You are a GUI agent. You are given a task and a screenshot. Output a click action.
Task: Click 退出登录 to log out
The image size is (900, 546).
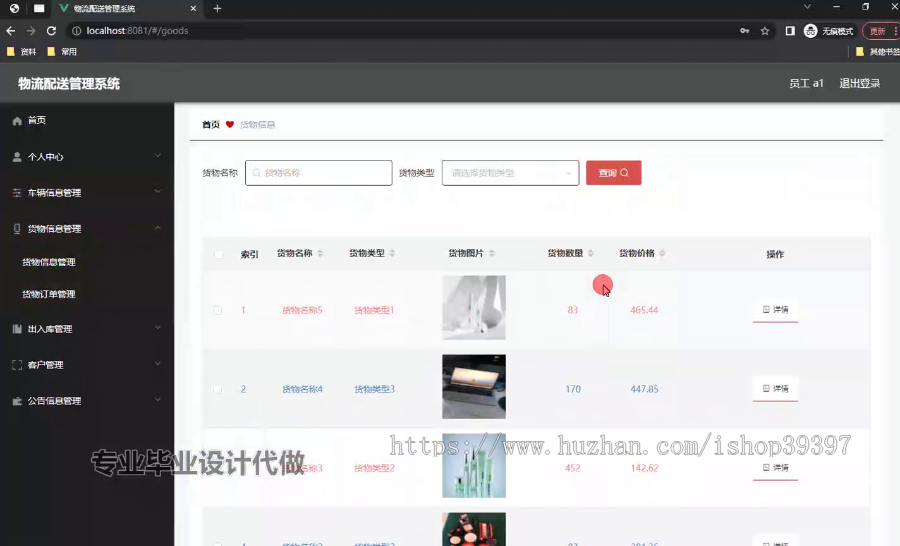(859, 84)
